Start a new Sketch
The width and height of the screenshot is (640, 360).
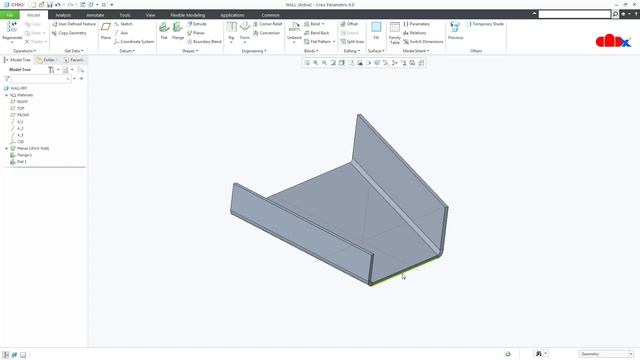click(x=123, y=24)
